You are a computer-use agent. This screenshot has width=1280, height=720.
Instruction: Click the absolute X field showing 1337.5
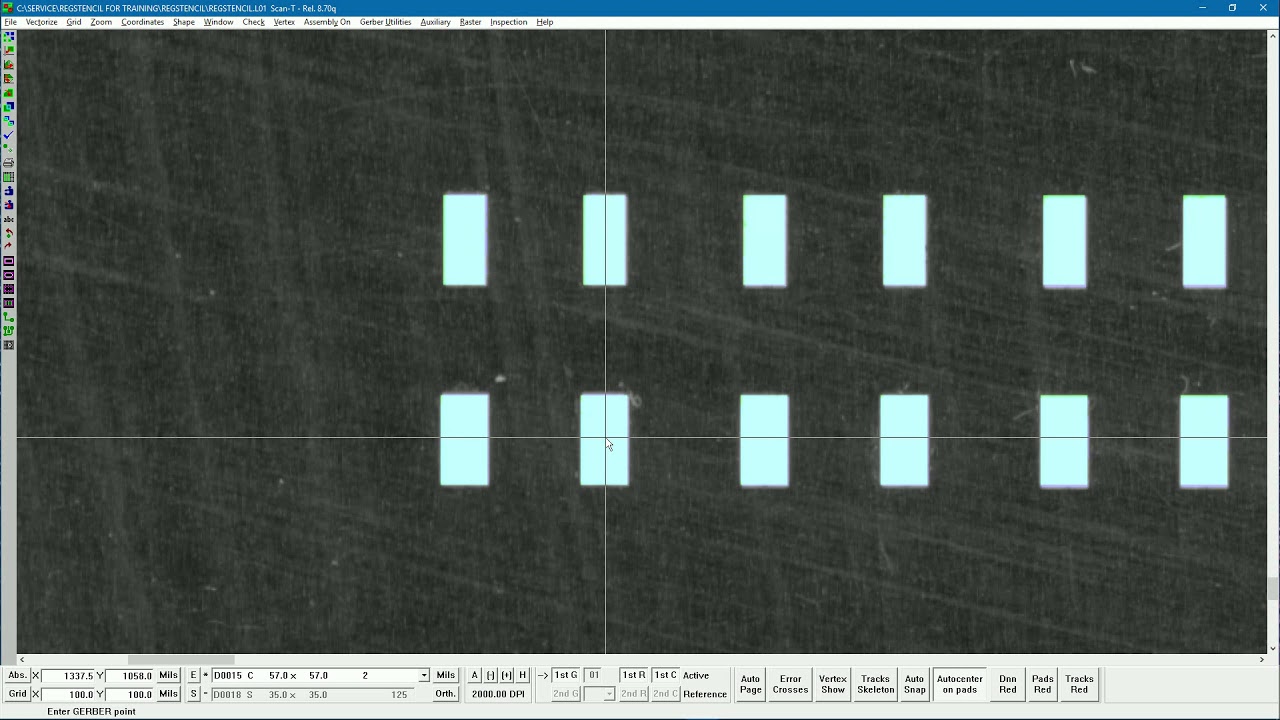coord(68,676)
